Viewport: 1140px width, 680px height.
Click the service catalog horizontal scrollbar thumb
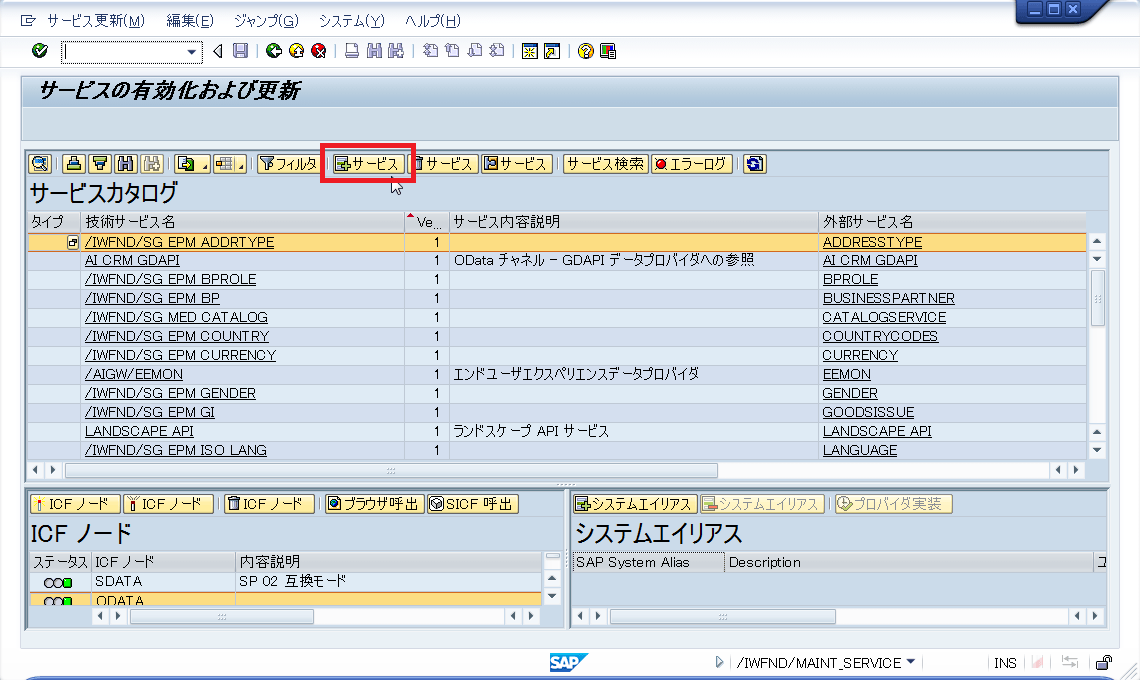pos(391,471)
